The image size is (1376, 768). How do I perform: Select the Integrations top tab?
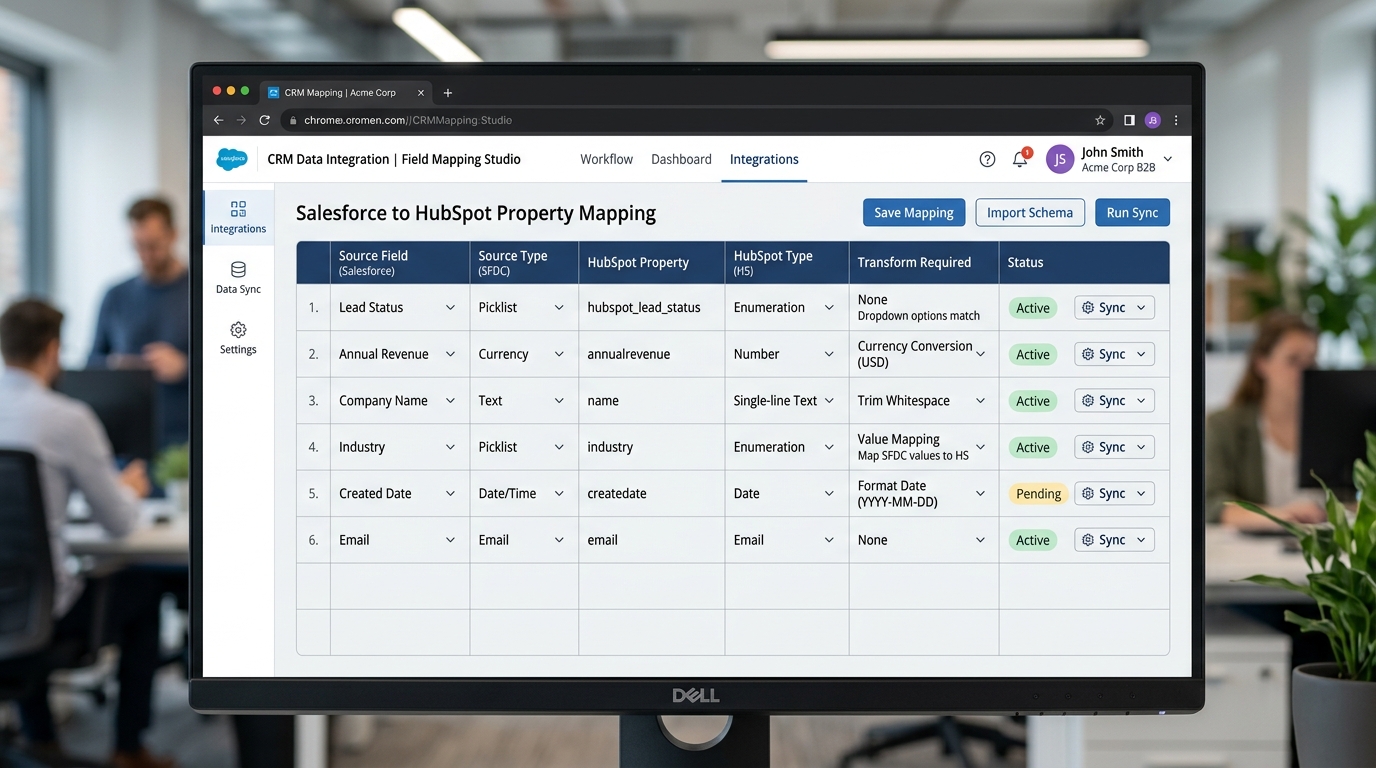764,159
